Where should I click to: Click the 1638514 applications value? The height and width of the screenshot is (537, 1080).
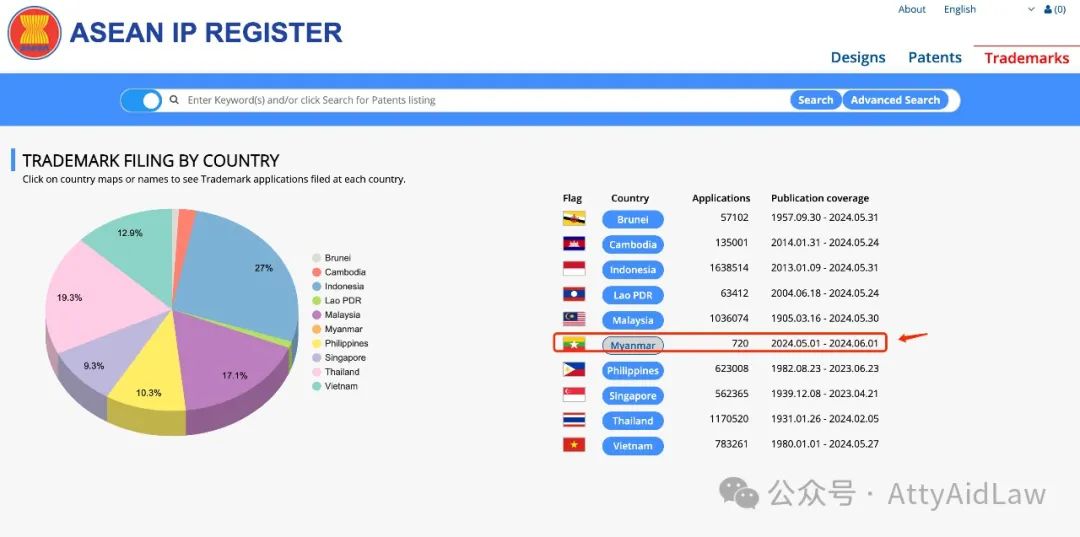[x=727, y=268]
